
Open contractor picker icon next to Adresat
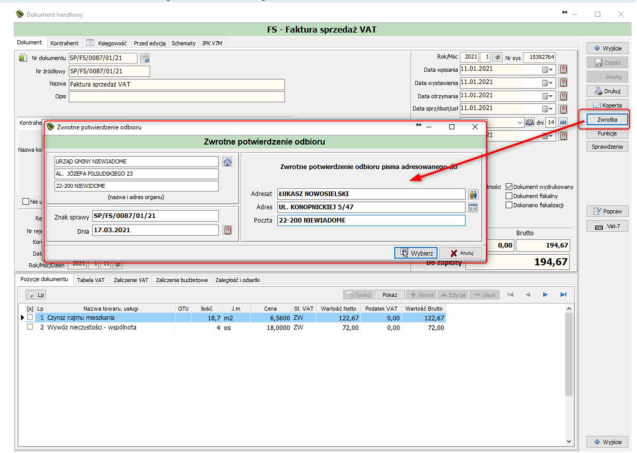point(473,194)
